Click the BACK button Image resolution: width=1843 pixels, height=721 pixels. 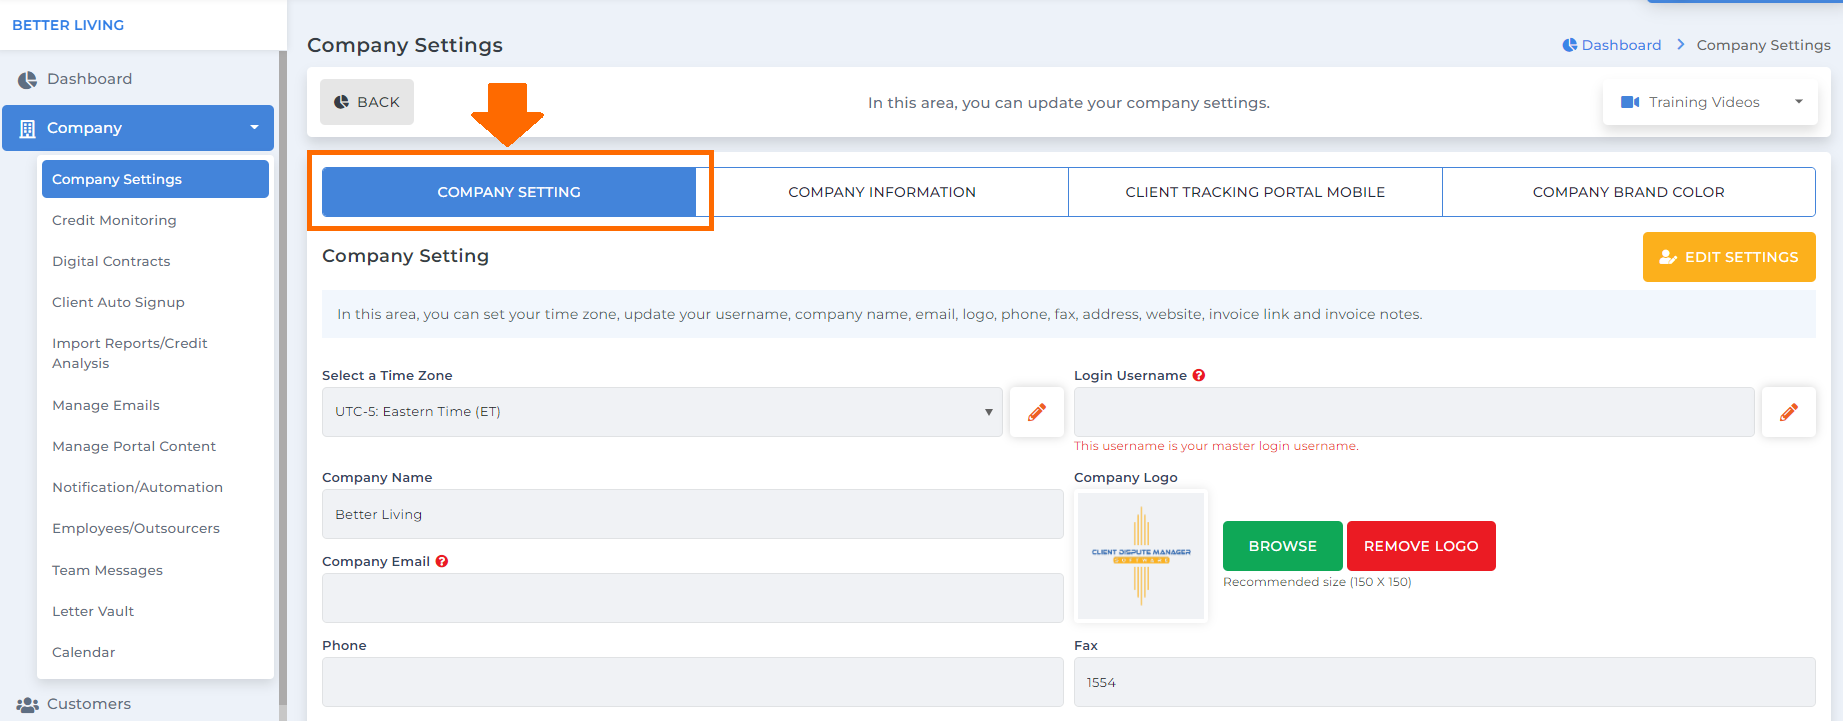pos(367,102)
